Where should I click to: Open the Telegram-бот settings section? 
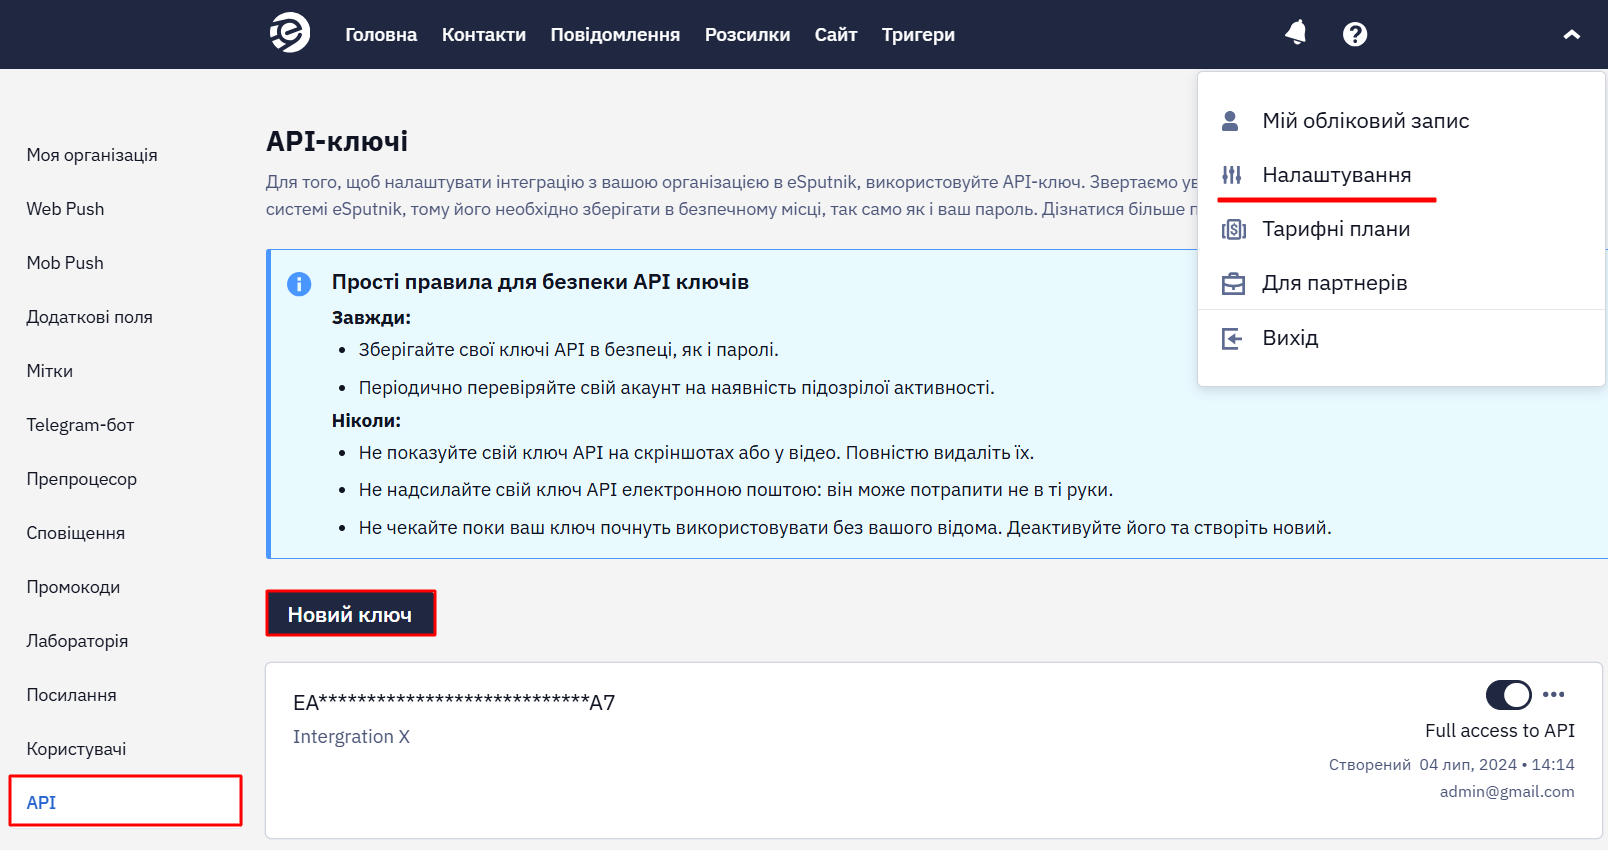[80, 425]
